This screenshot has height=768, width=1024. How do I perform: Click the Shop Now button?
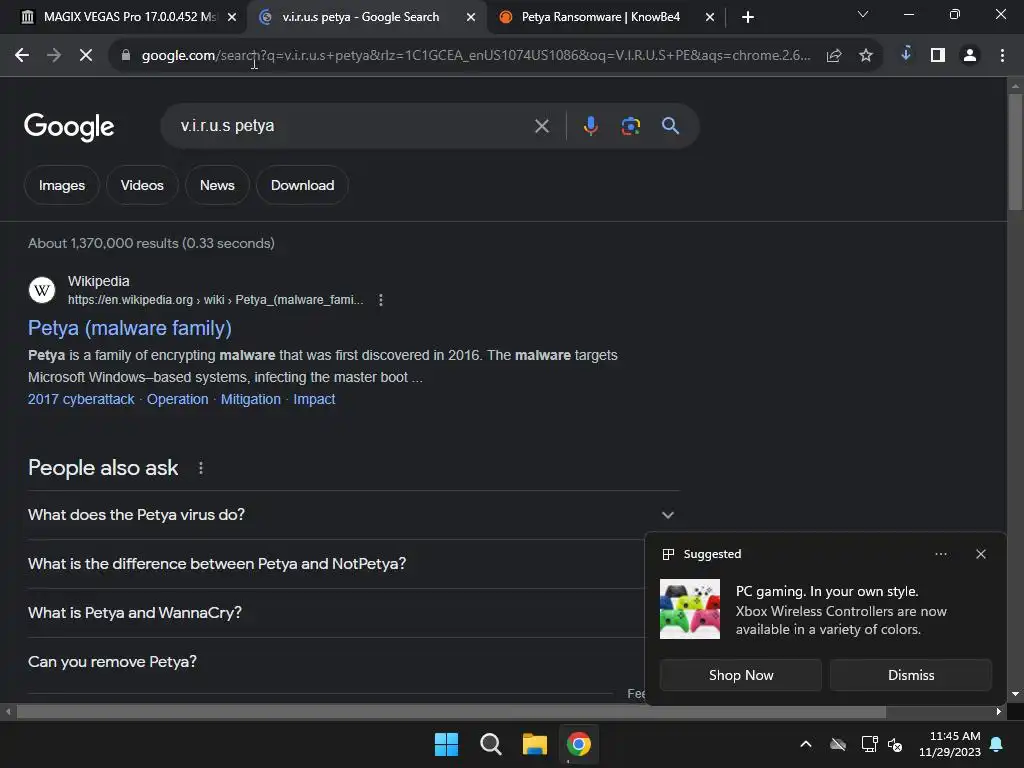tap(741, 675)
